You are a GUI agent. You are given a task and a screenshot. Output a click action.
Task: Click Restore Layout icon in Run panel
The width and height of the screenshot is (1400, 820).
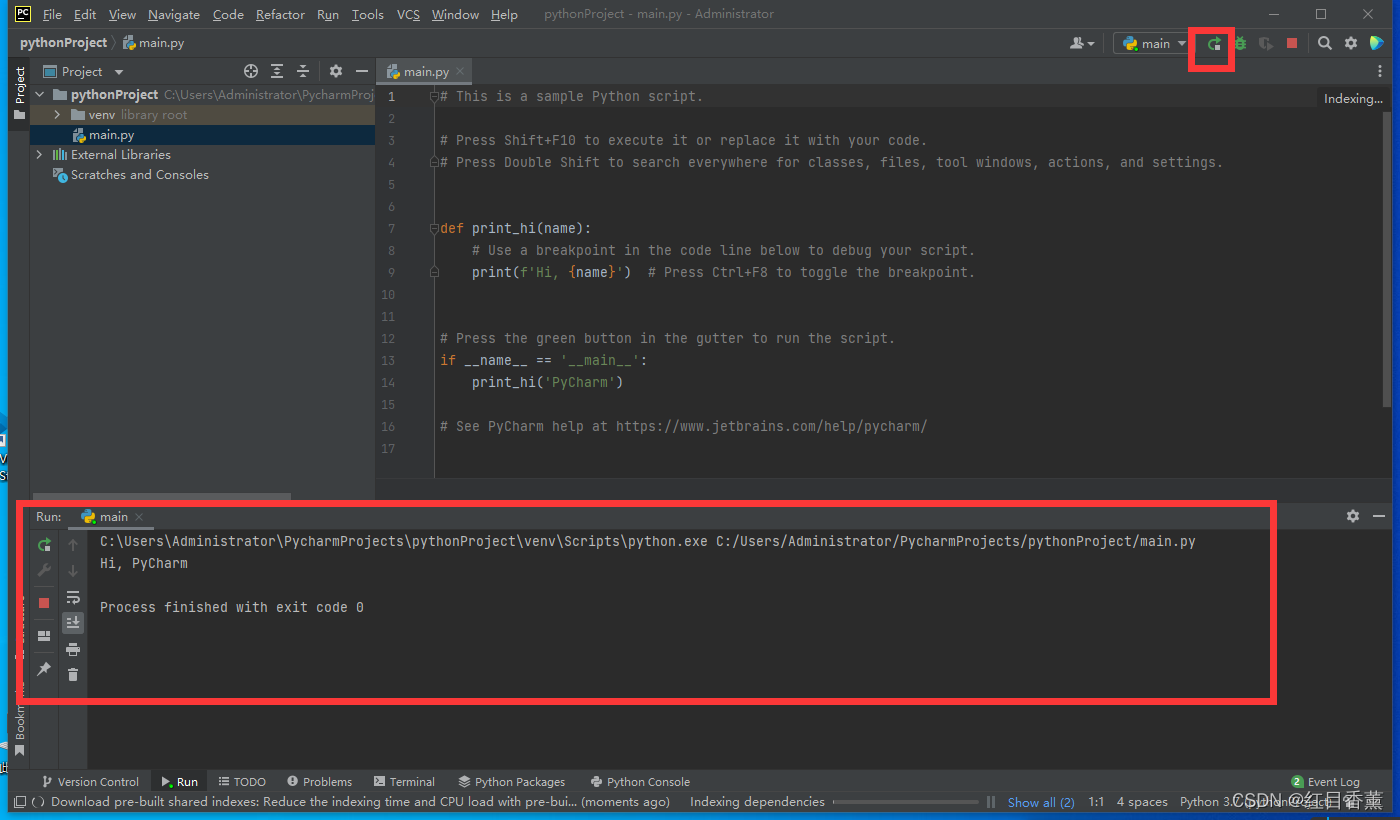pyautogui.click(x=44, y=636)
